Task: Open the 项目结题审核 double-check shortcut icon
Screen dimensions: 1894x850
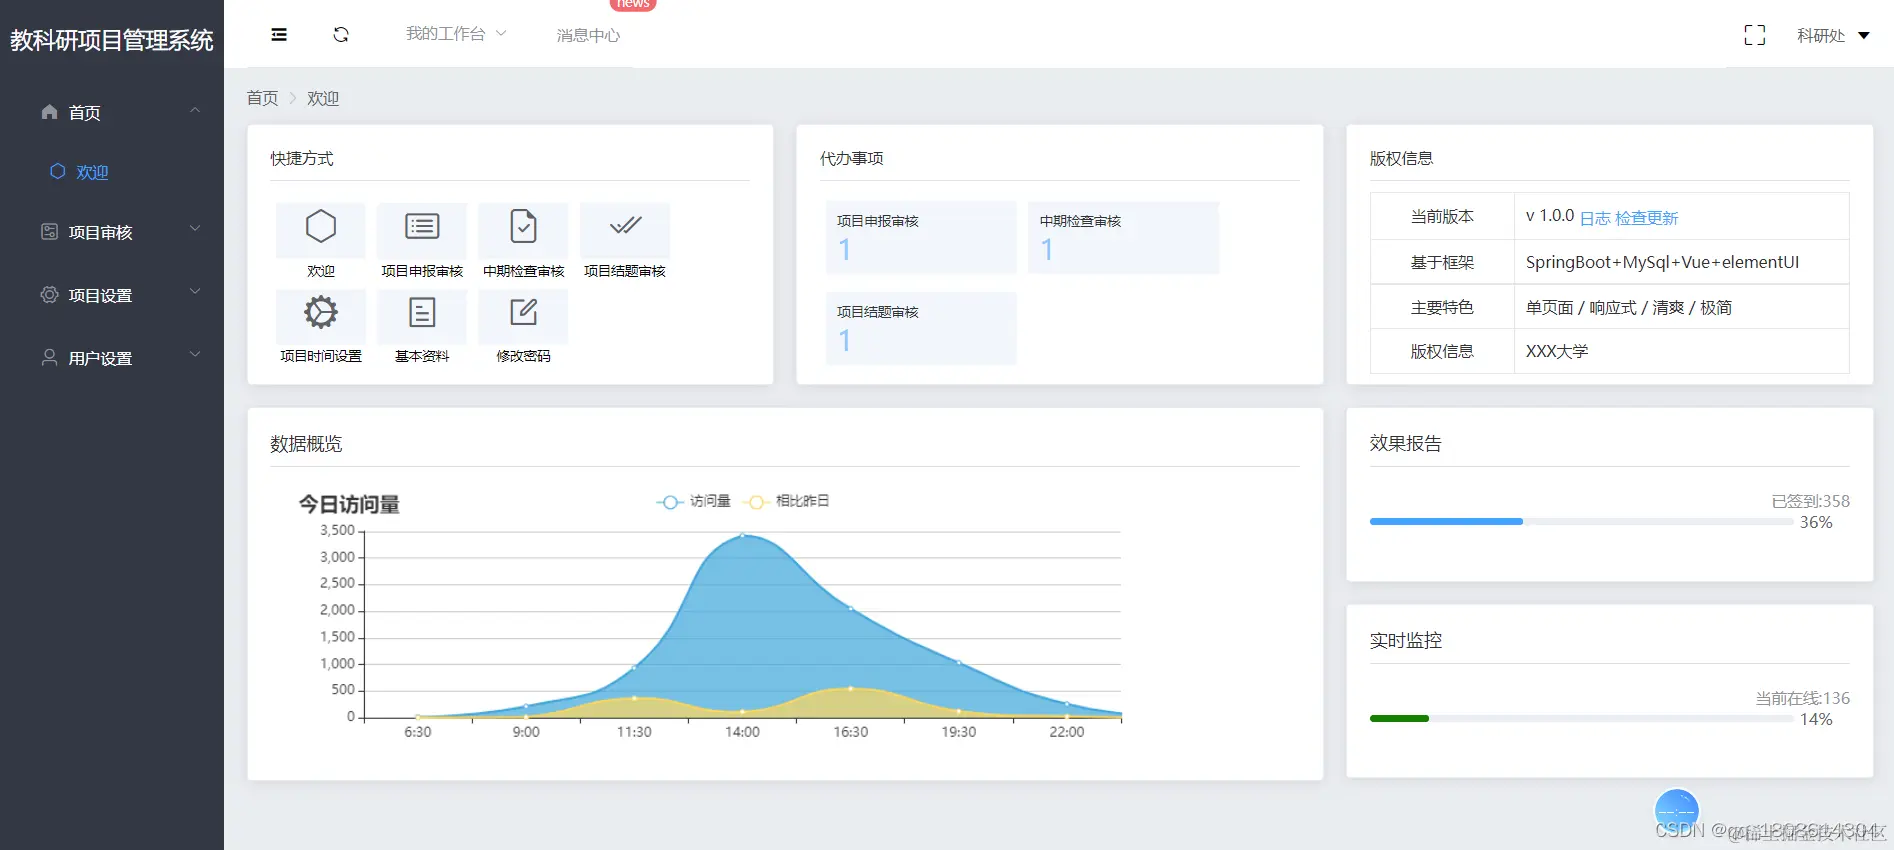Action: [625, 226]
